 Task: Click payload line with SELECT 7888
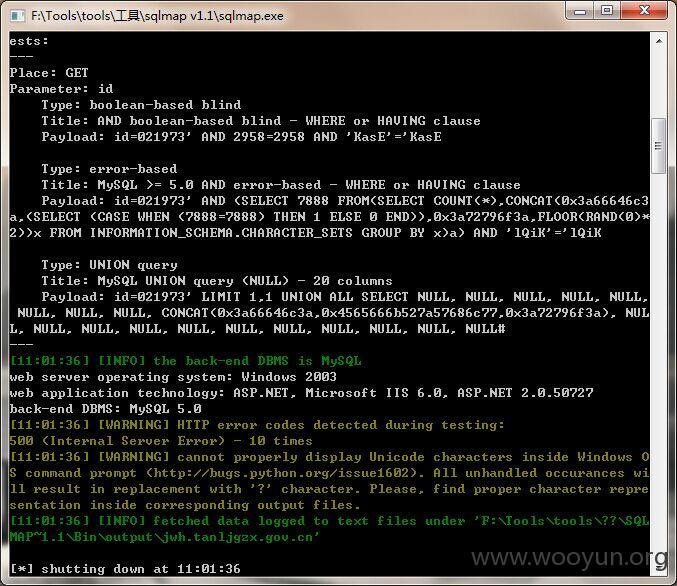click(345, 201)
